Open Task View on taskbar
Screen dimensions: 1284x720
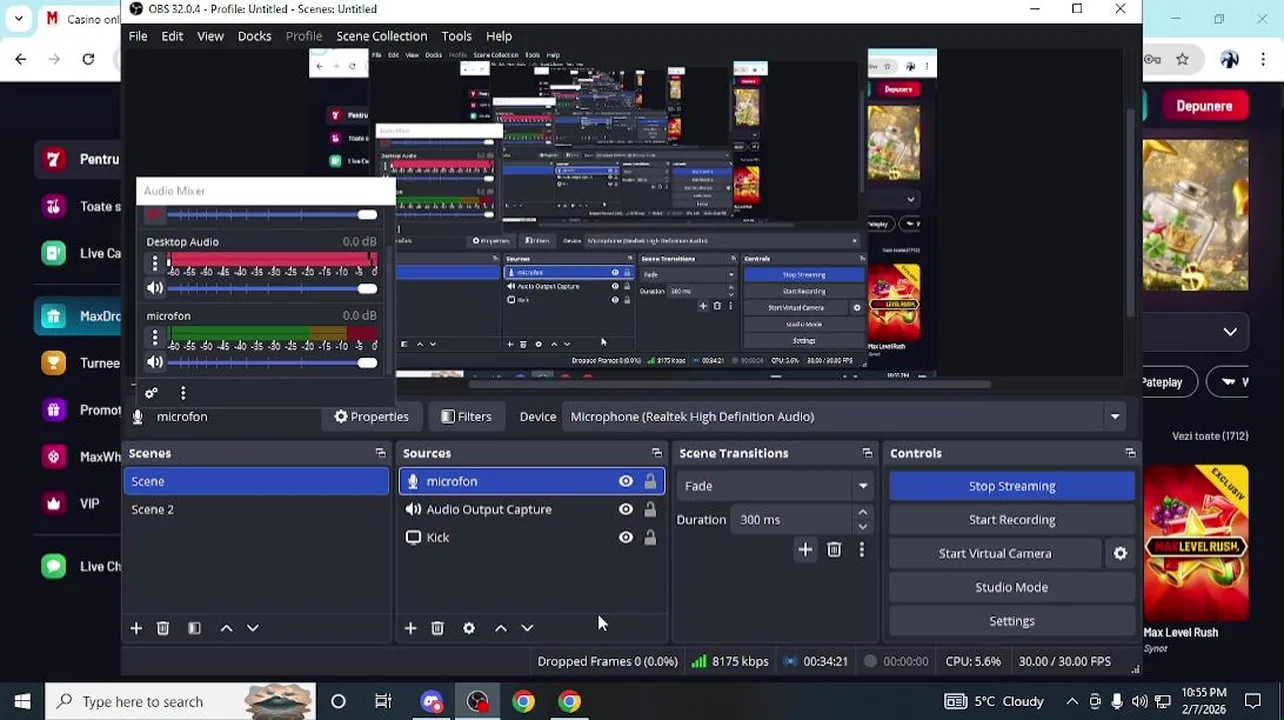point(383,701)
